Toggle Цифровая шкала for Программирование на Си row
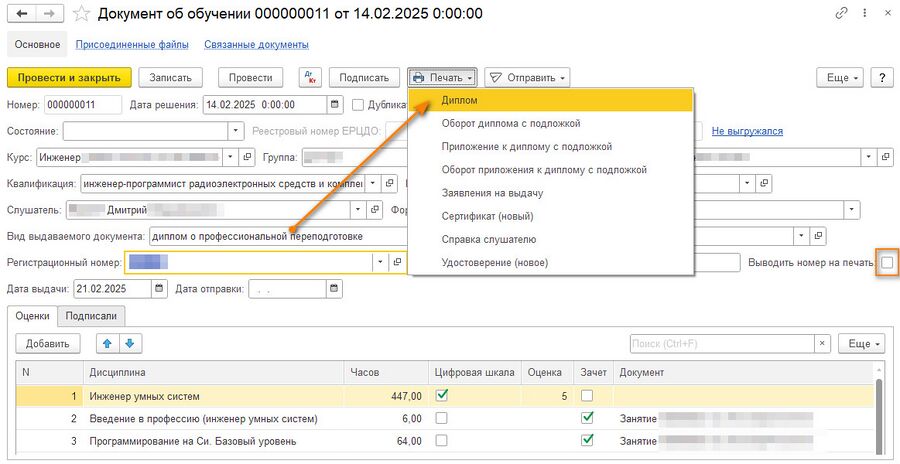This screenshot has width=900, height=464. (441, 441)
